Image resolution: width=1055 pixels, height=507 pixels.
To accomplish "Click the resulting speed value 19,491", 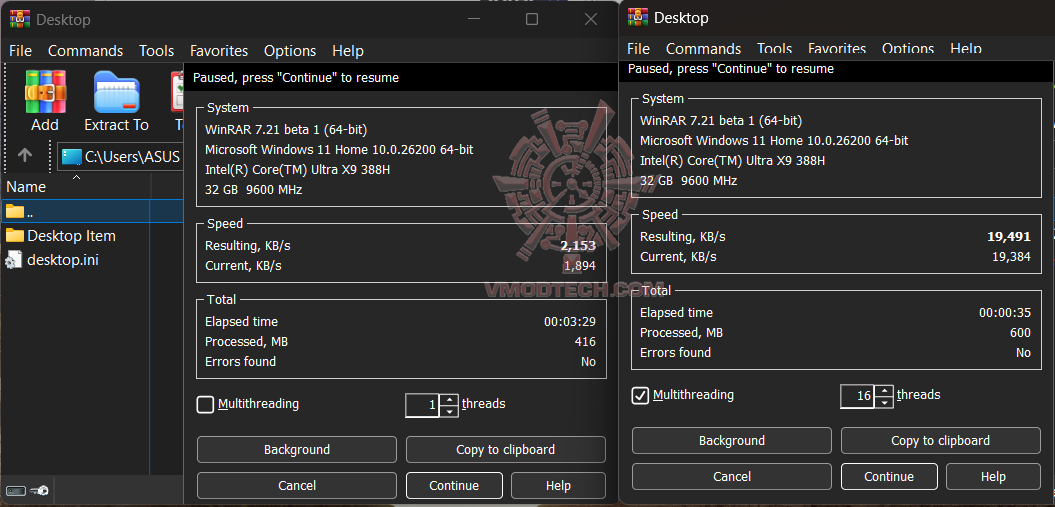I will [1009, 237].
